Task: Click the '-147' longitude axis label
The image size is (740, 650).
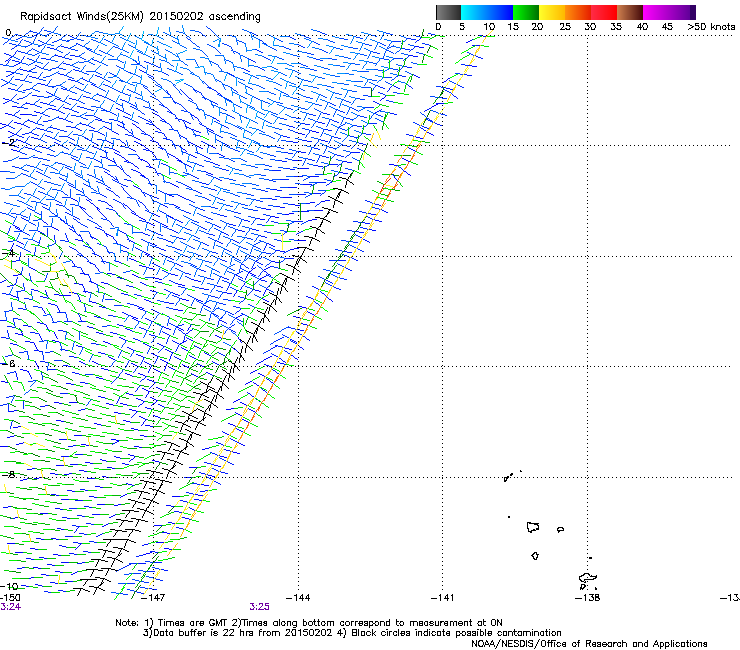Action: [x=153, y=598]
